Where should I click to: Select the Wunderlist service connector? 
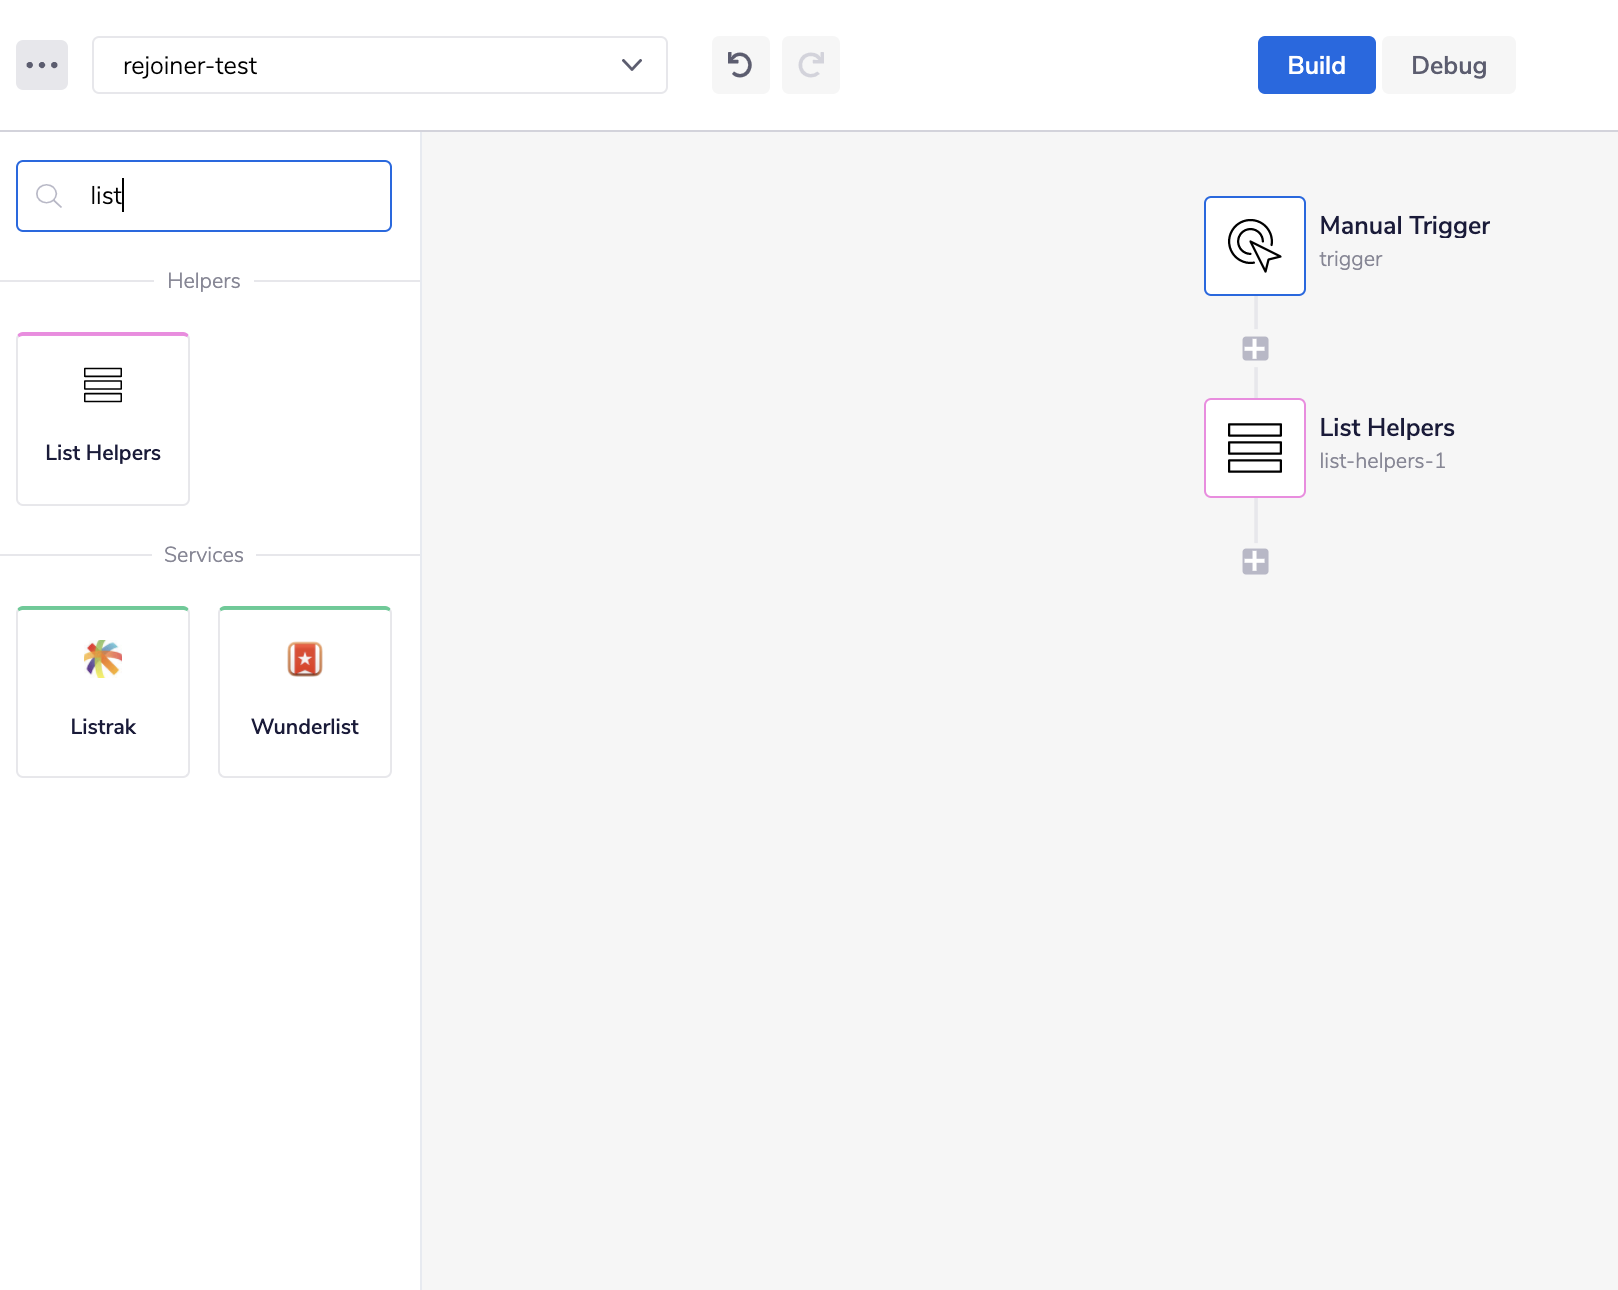304,690
